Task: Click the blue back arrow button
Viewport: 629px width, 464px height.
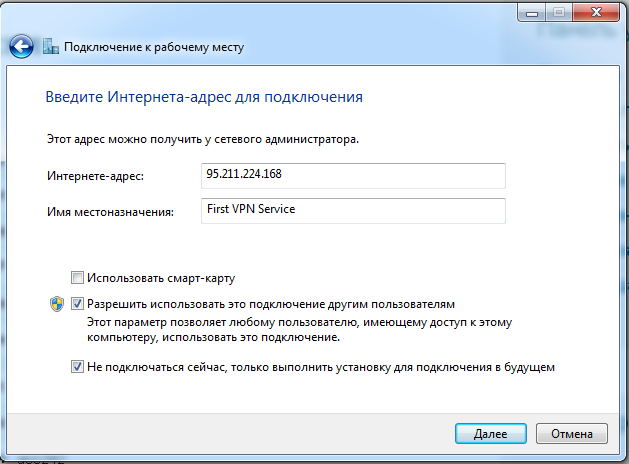Action: 21,47
